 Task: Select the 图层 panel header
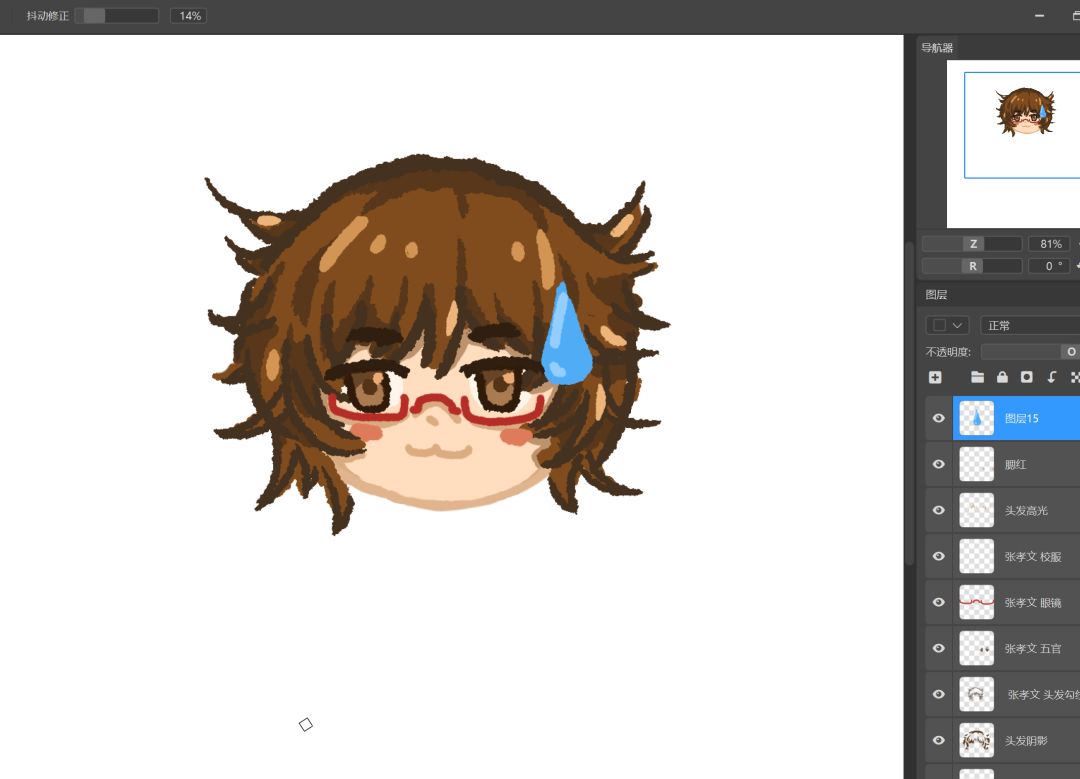(x=936, y=295)
